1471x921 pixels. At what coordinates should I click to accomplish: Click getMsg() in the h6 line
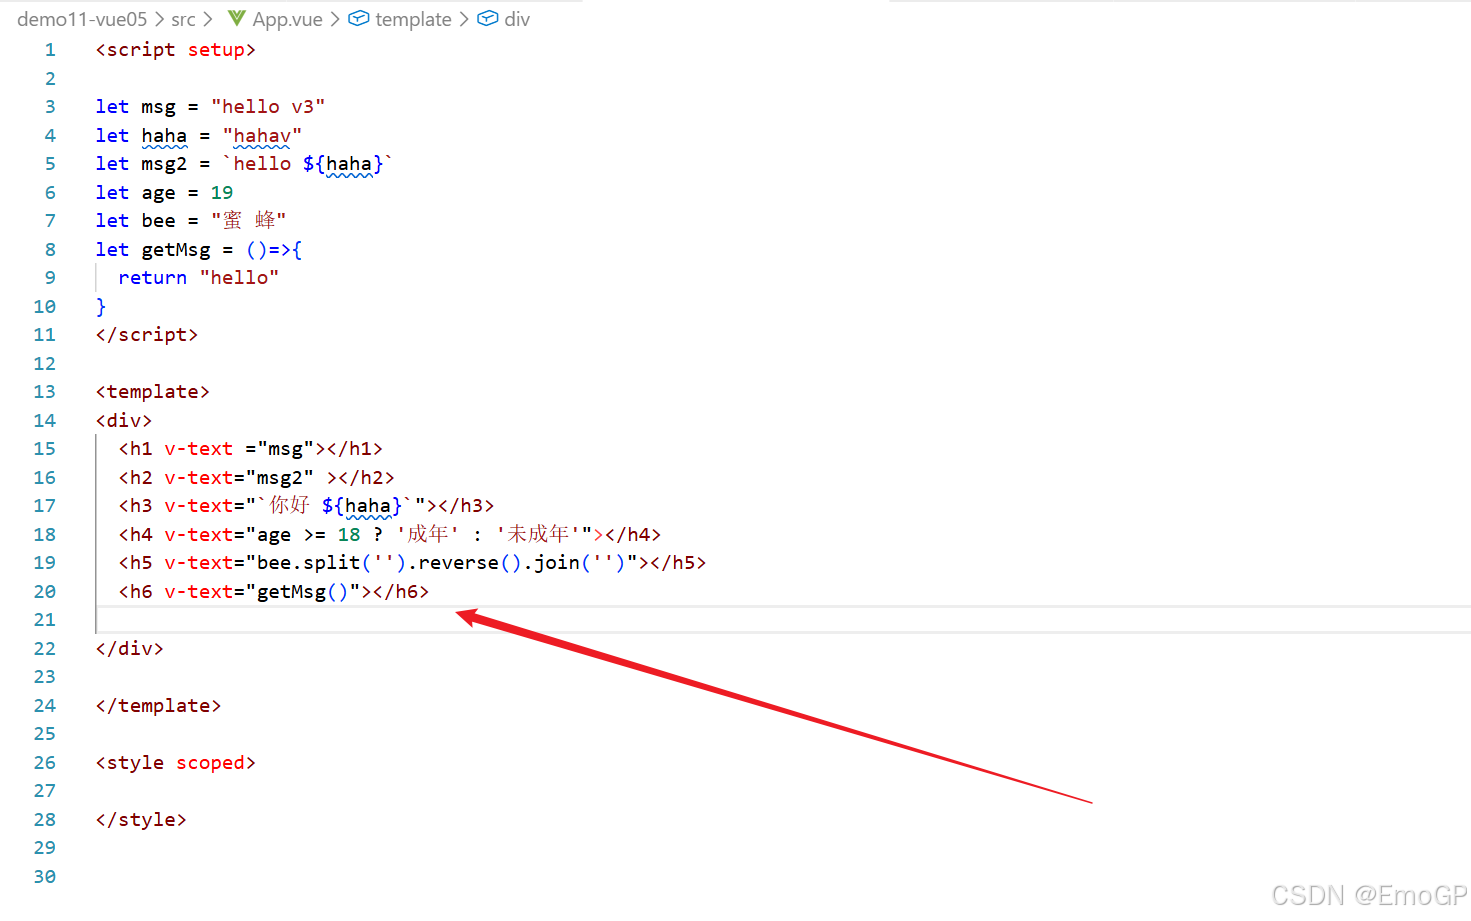(x=302, y=592)
